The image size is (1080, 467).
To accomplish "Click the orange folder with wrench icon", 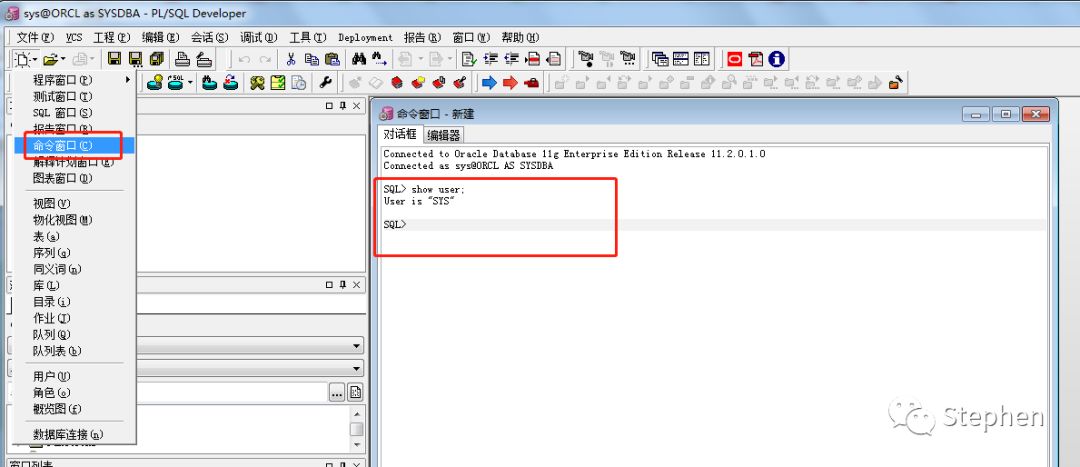I will tap(895, 83).
